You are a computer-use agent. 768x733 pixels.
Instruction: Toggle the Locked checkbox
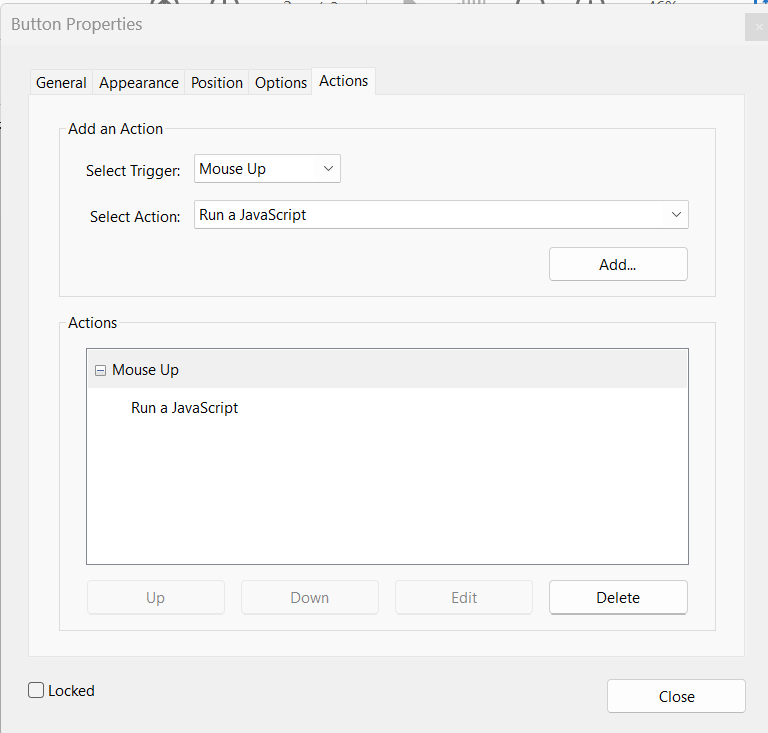tap(37, 690)
